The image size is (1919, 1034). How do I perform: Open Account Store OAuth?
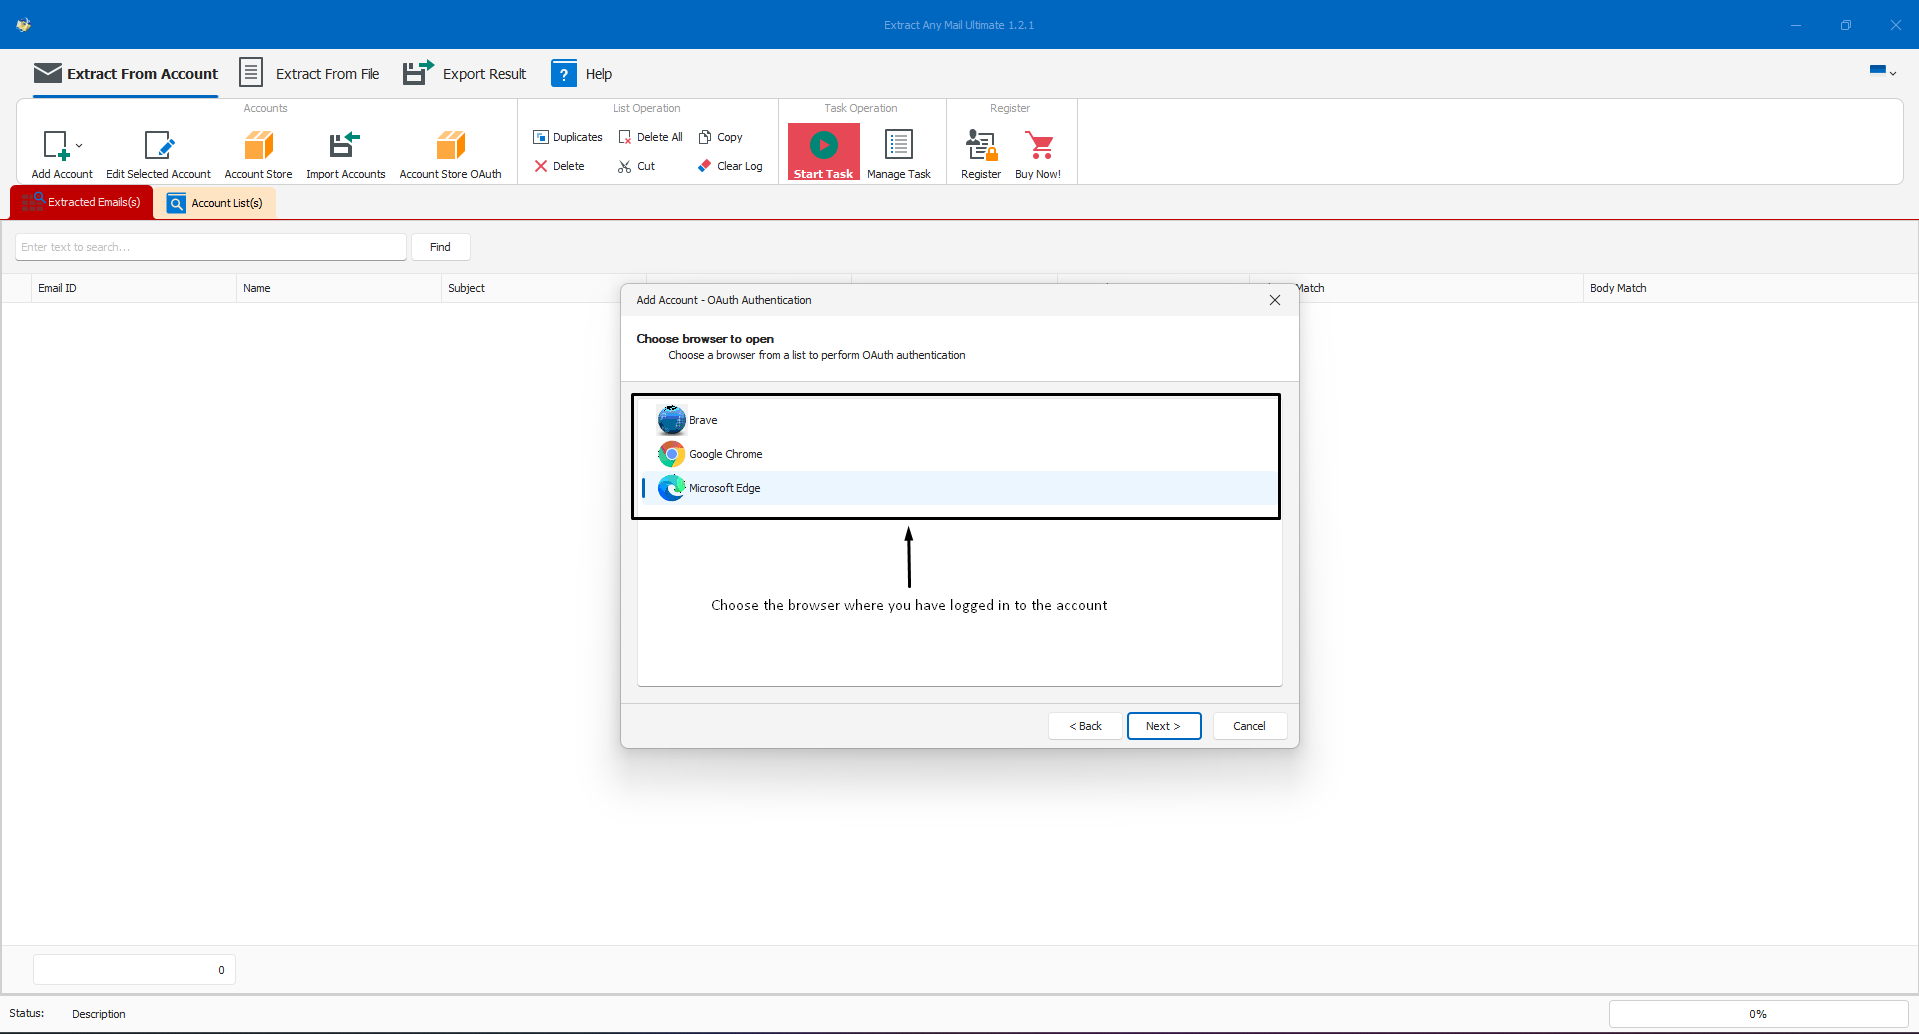coord(450,146)
